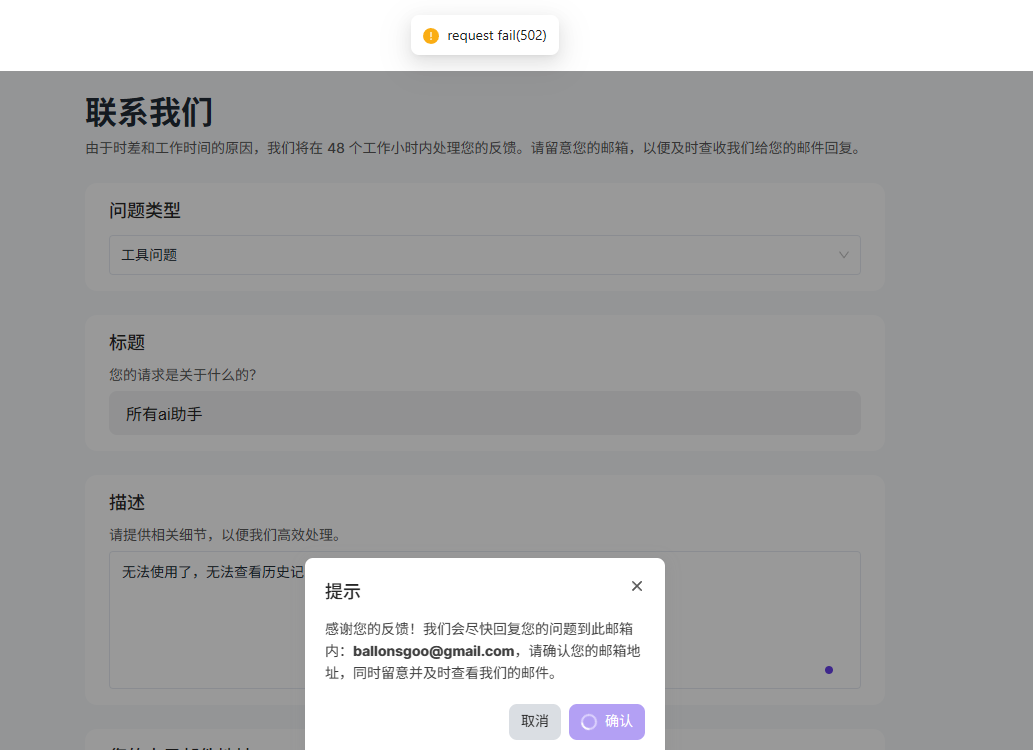Click the 联系我们 page heading
Screen dimensions: 1033x750
(x=150, y=112)
